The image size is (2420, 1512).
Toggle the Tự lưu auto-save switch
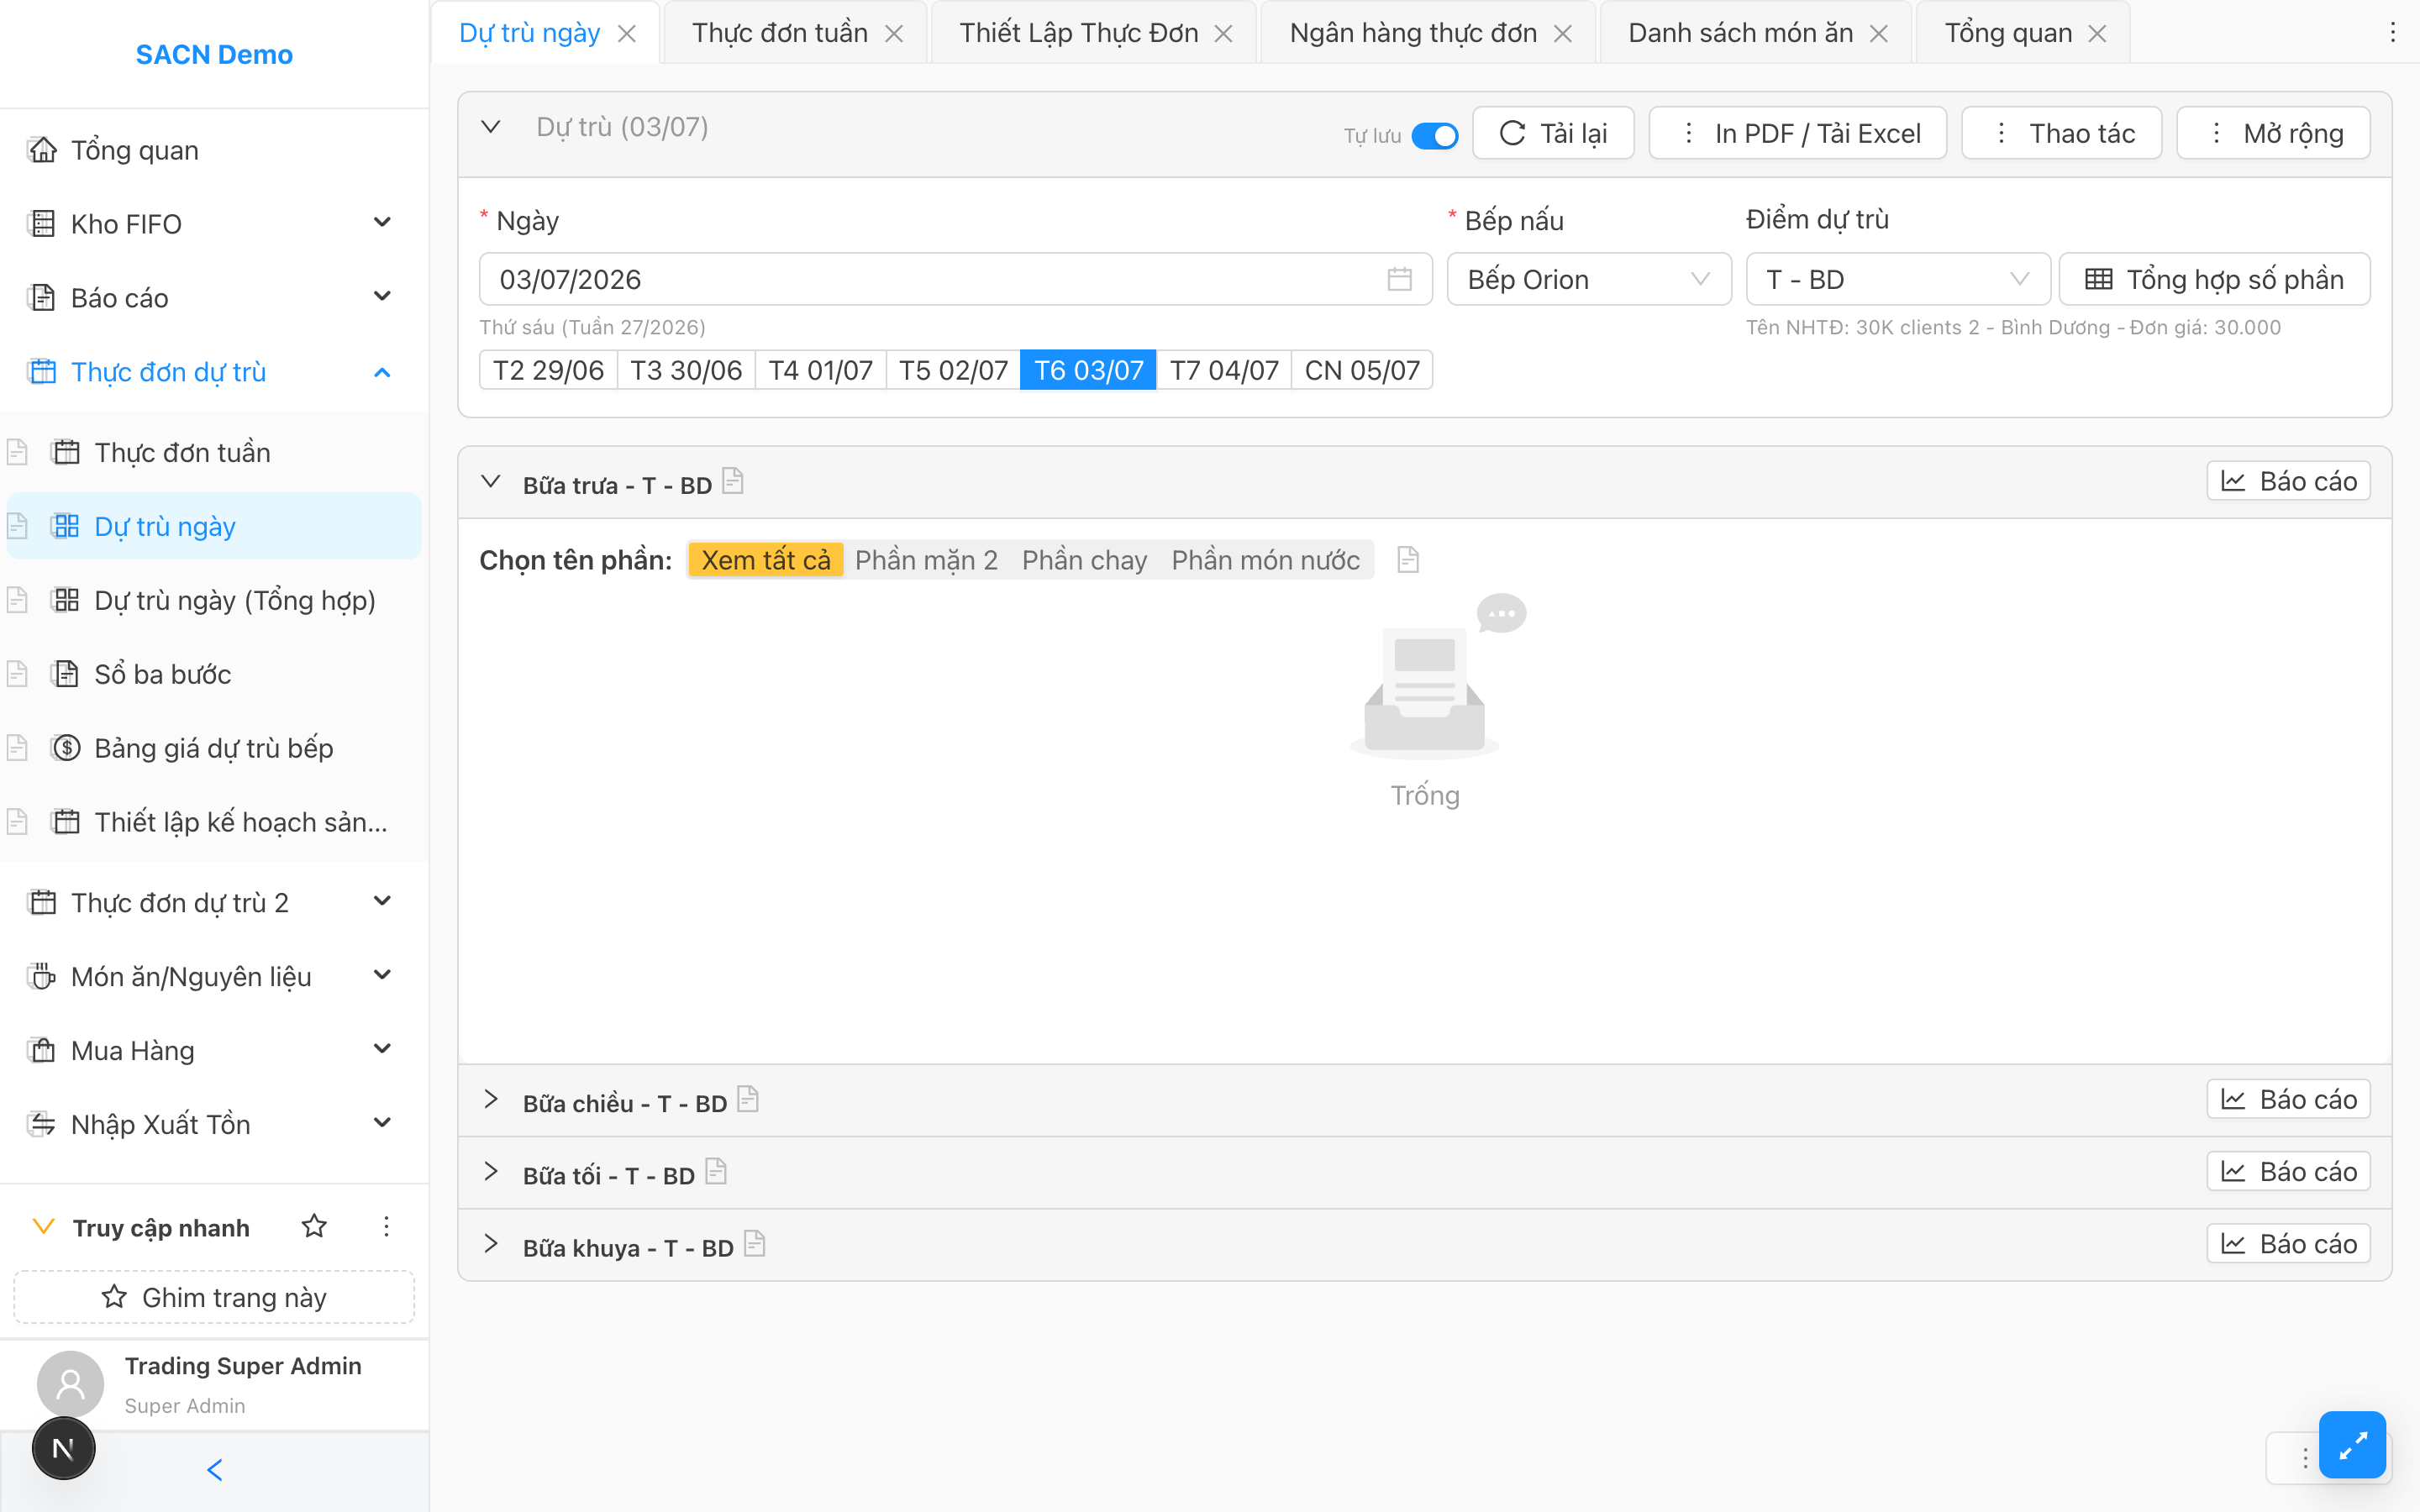(1434, 135)
